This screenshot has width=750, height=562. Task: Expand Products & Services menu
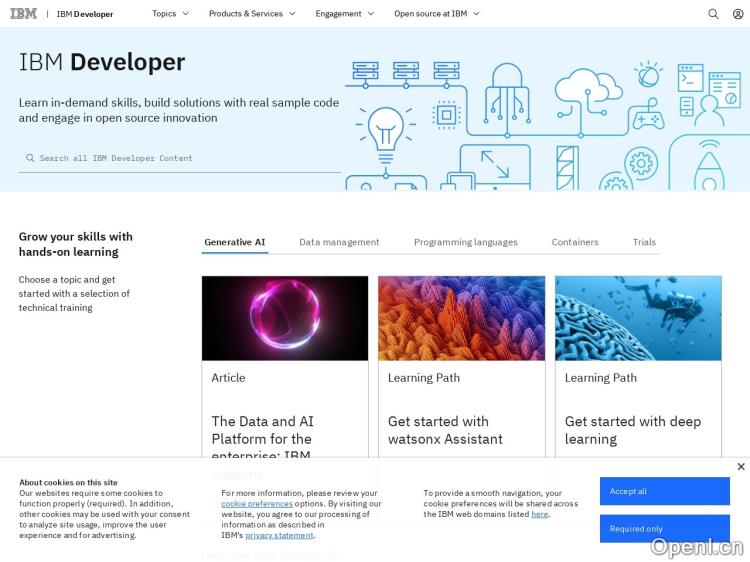252,14
